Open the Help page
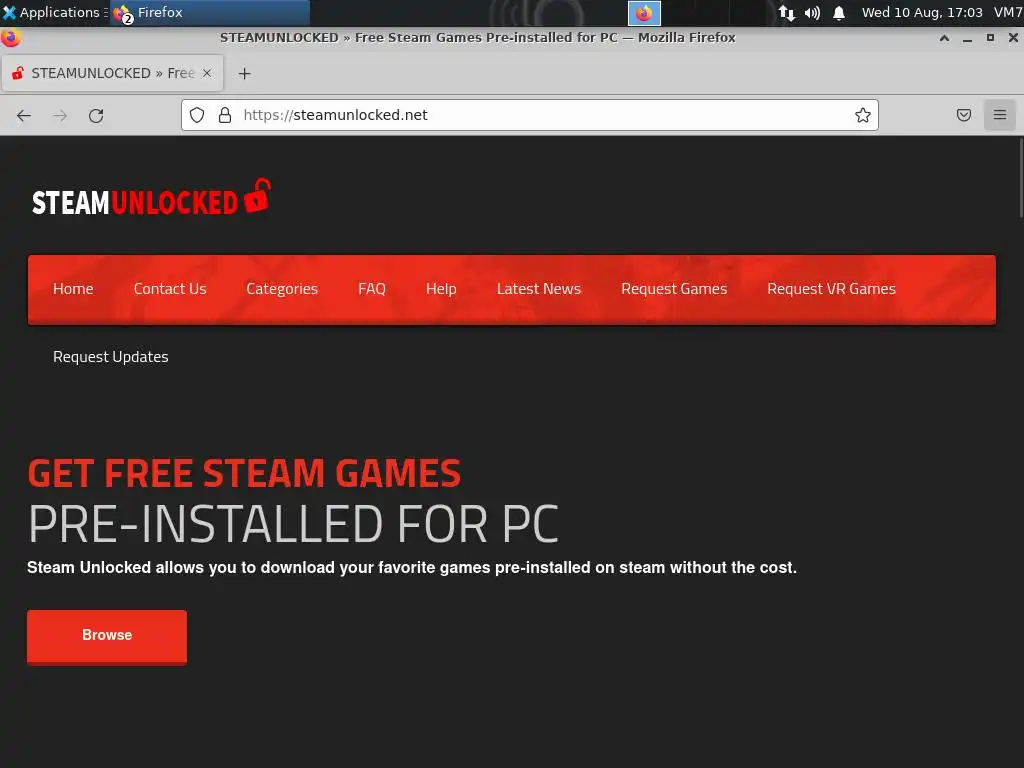Image resolution: width=1024 pixels, height=768 pixels. click(x=441, y=289)
